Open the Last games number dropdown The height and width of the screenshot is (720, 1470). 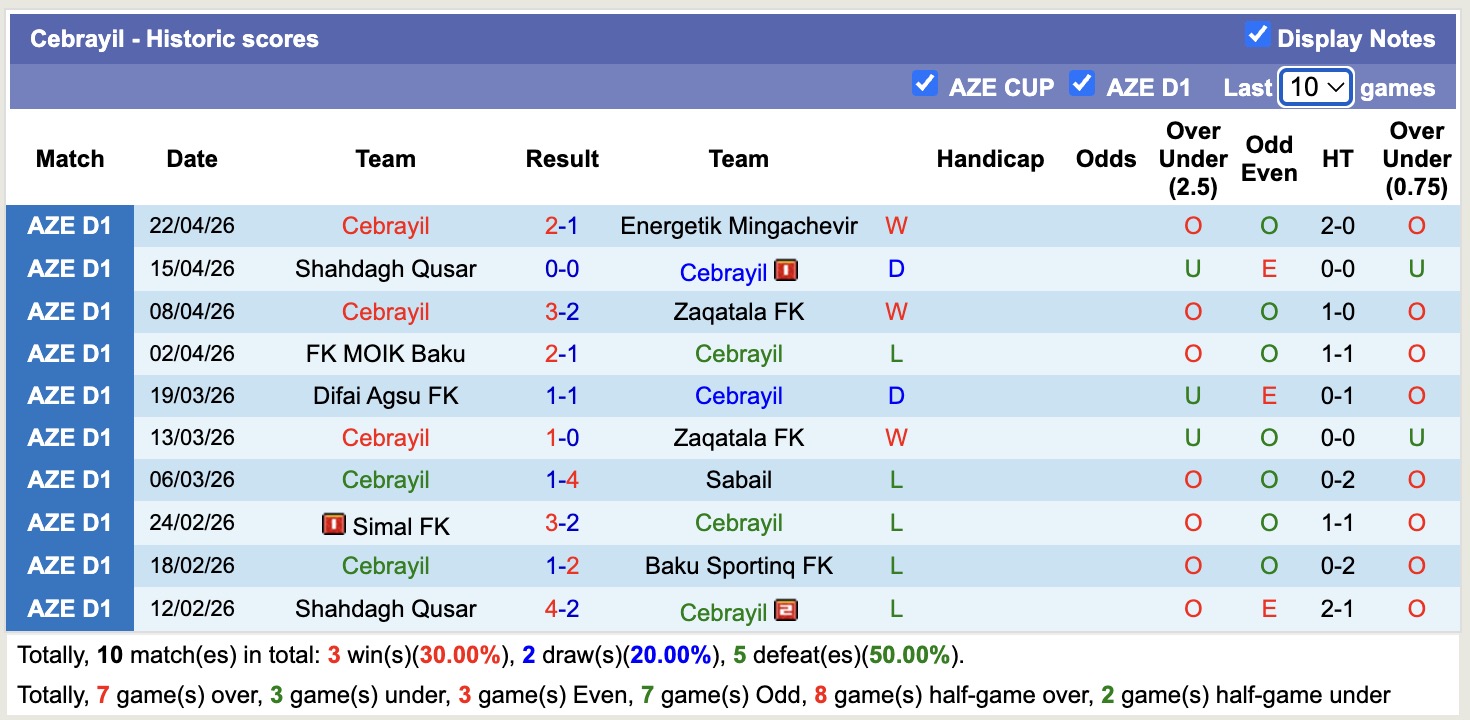(x=1315, y=88)
